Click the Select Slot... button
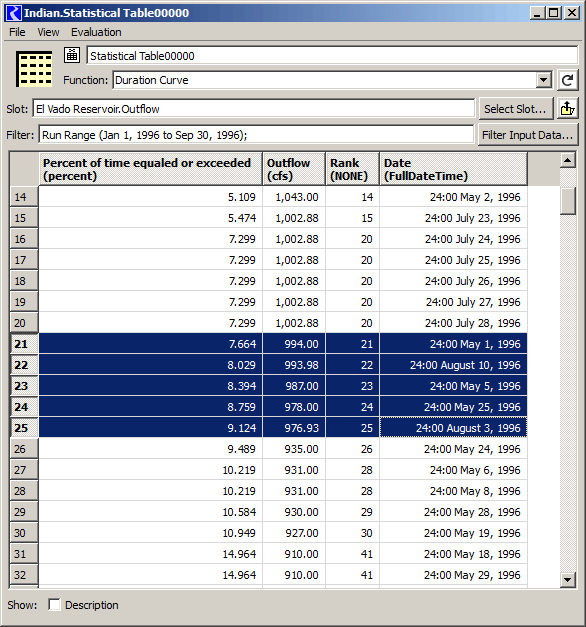586x627 pixels. coord(516,109)
